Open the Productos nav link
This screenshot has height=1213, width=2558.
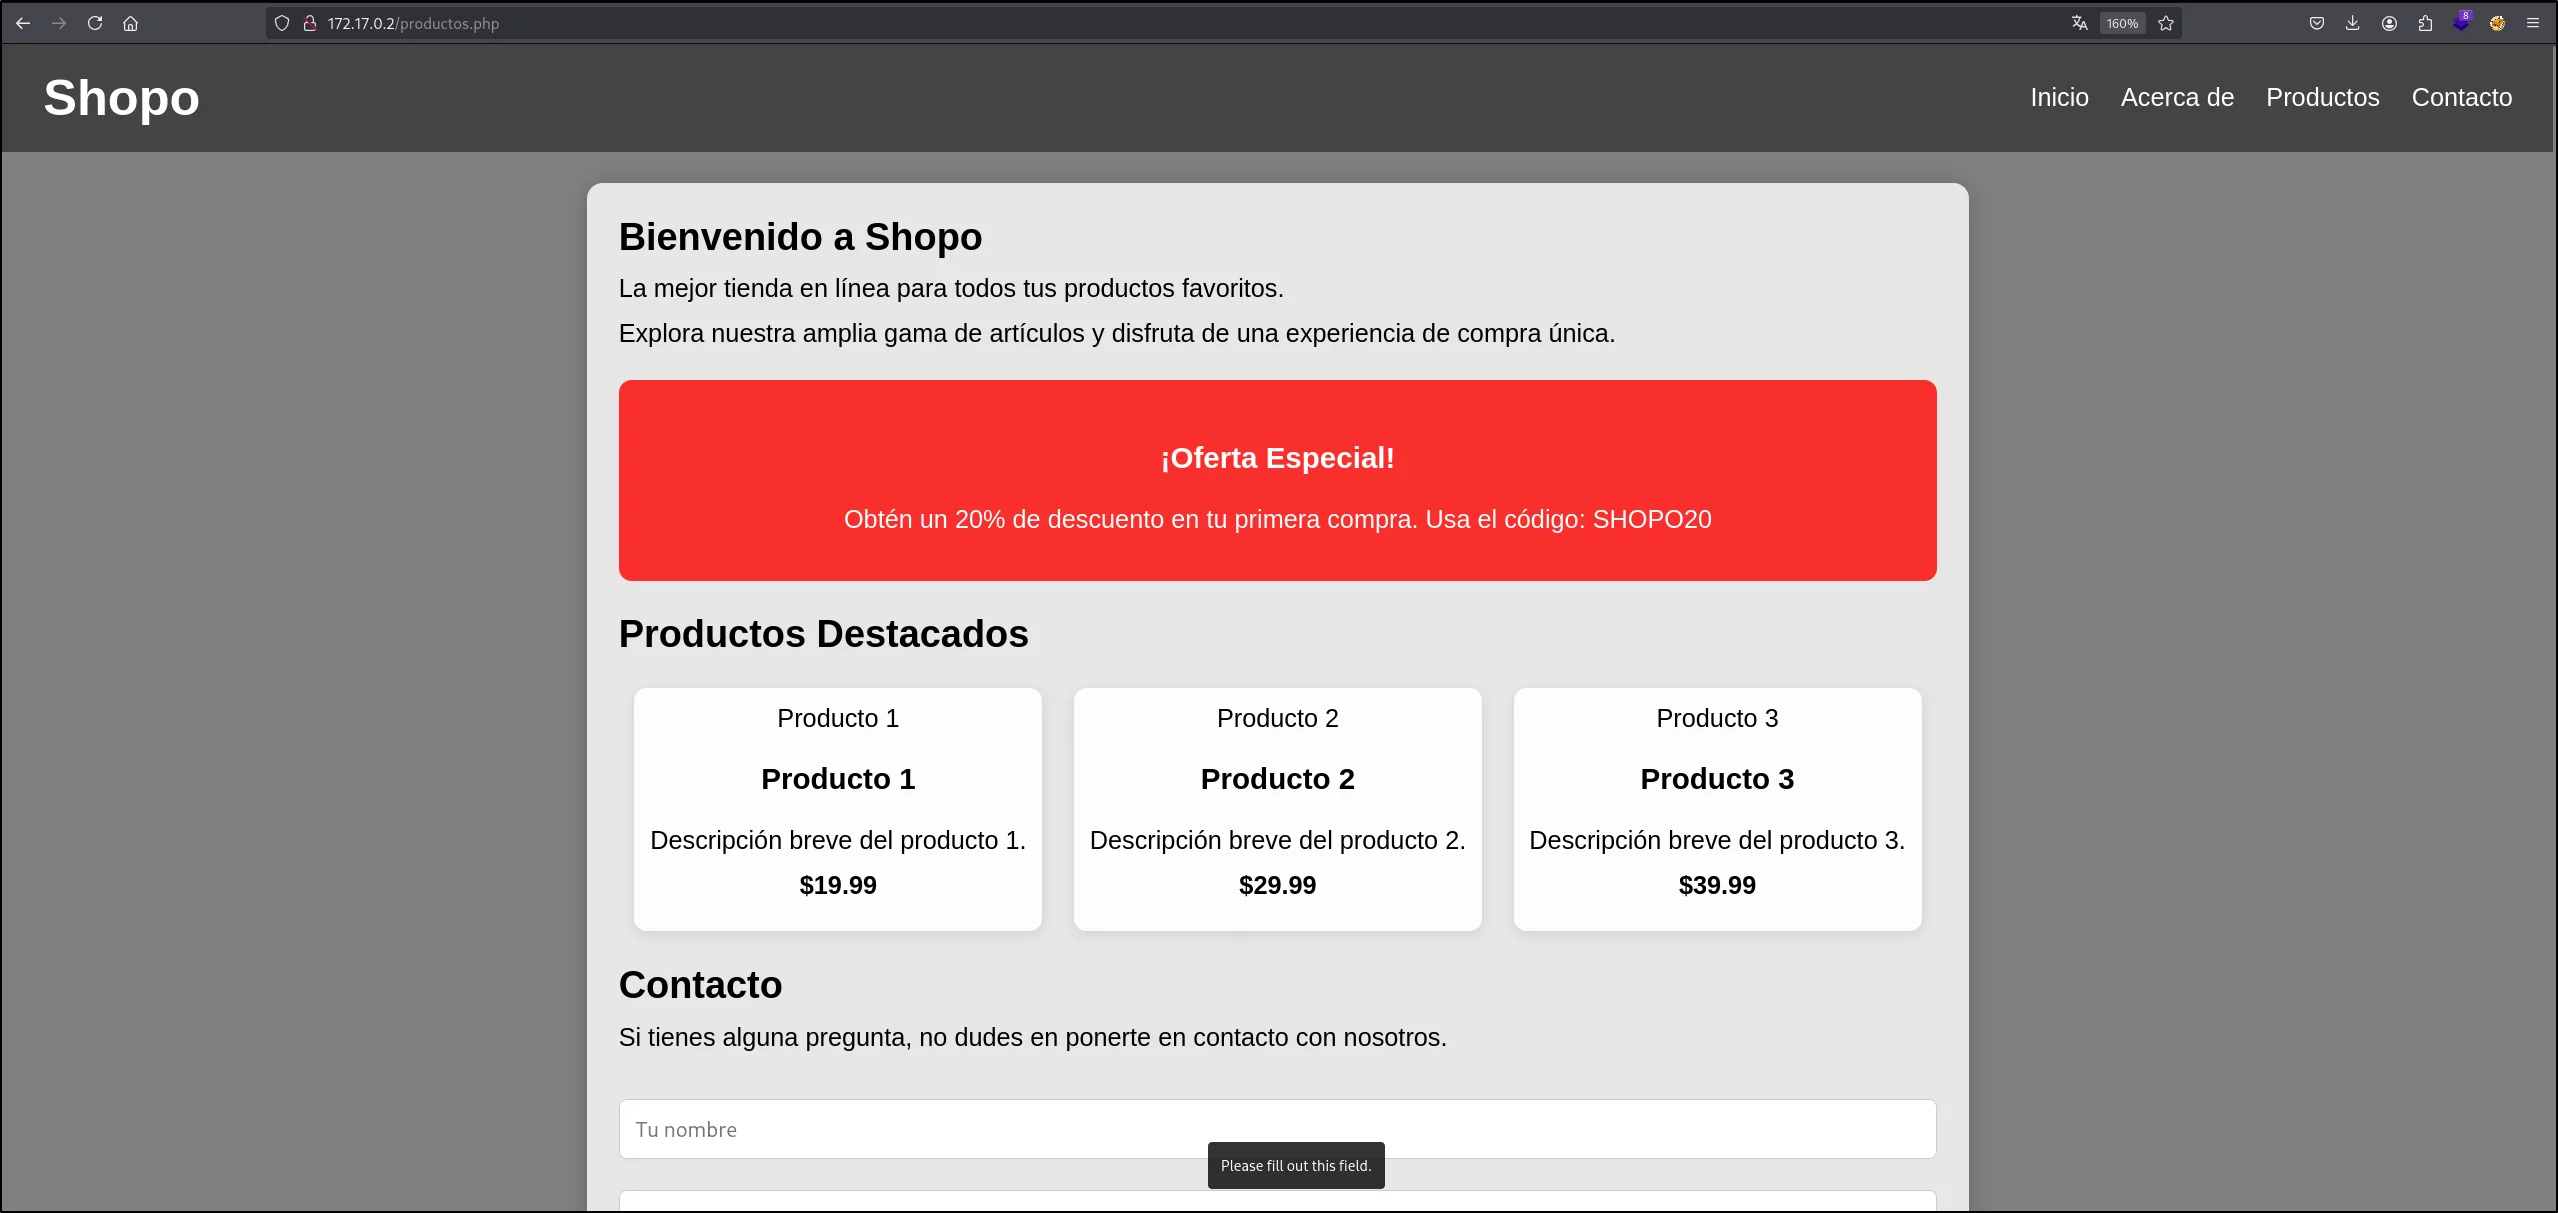2322,97
